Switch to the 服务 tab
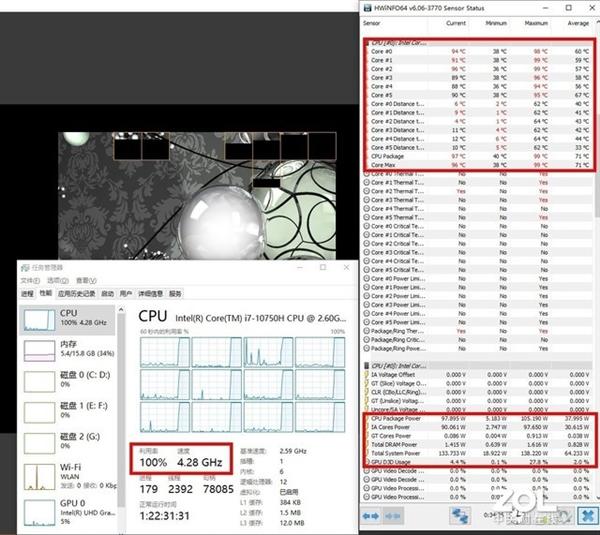 coord(175,294)
